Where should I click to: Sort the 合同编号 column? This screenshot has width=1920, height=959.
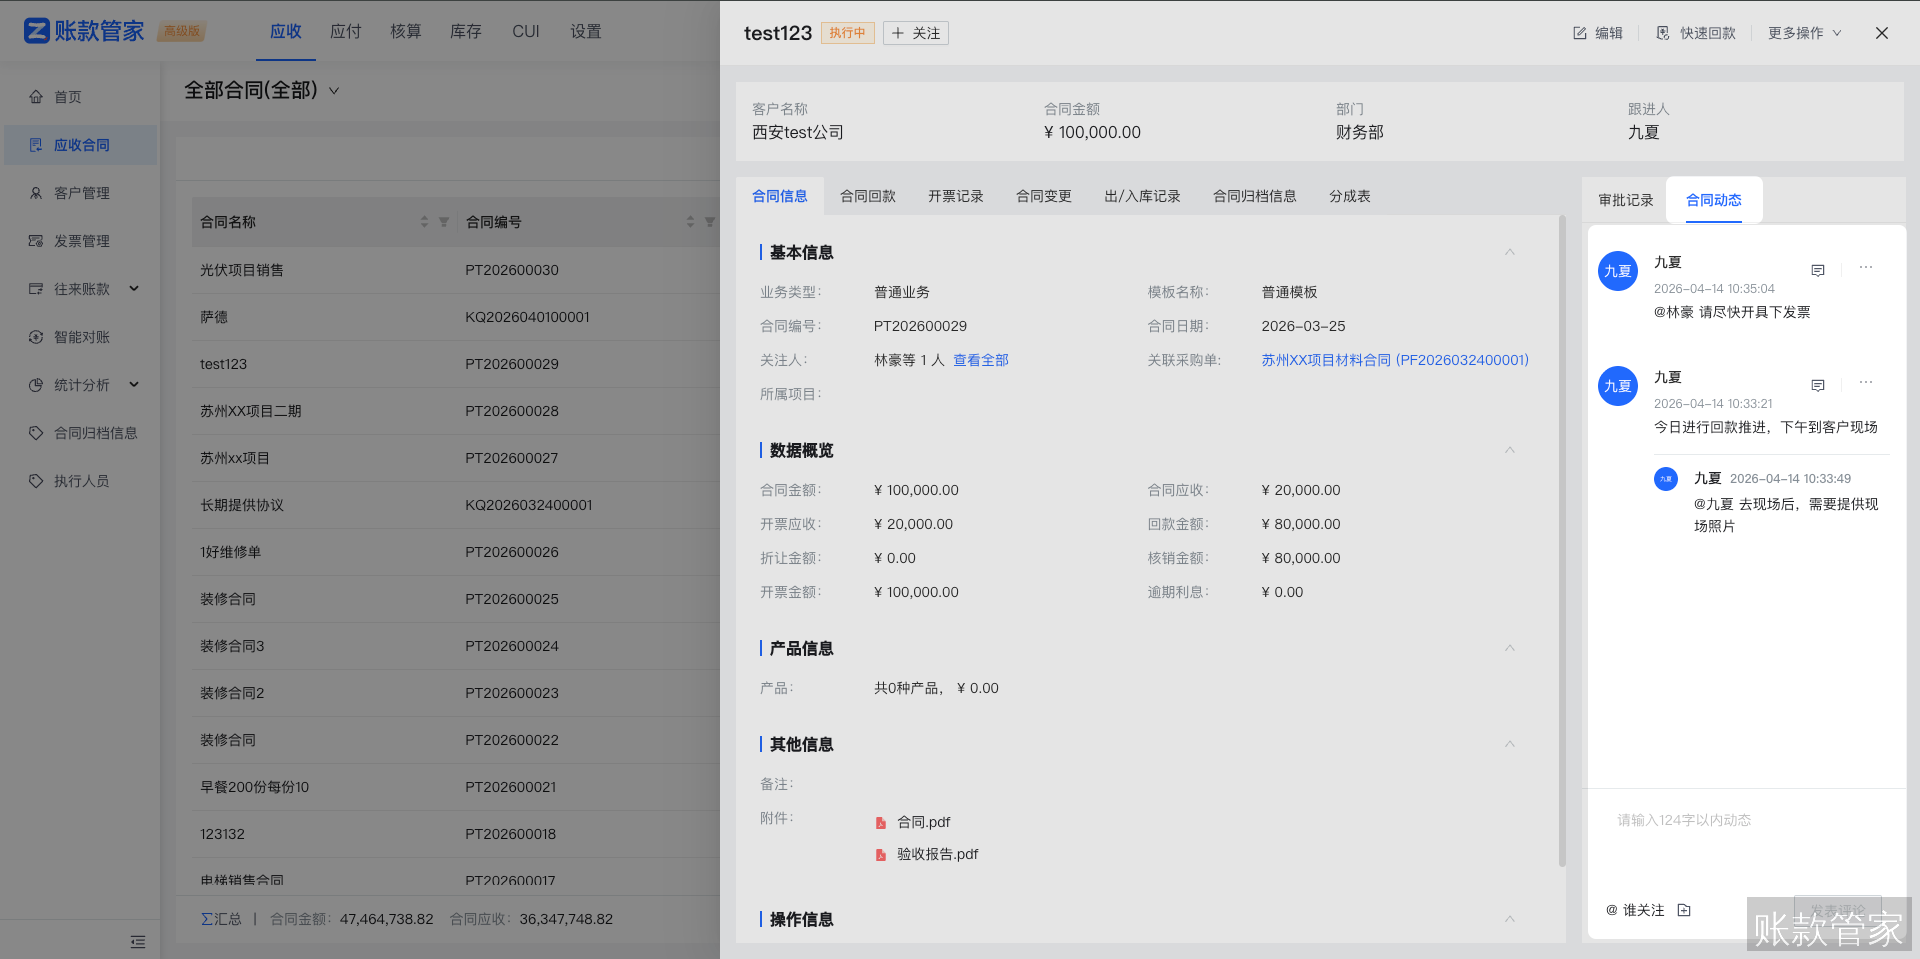(x=690, y=222)
